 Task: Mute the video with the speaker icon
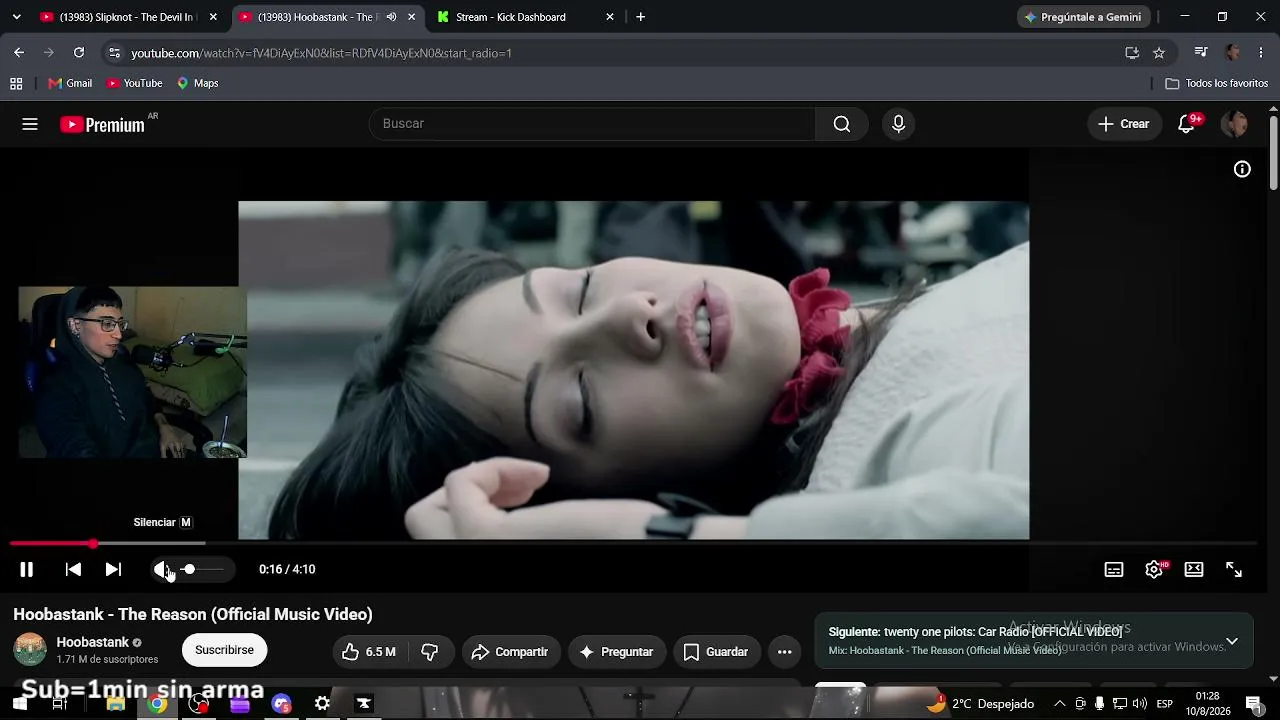tap(161, 569)
